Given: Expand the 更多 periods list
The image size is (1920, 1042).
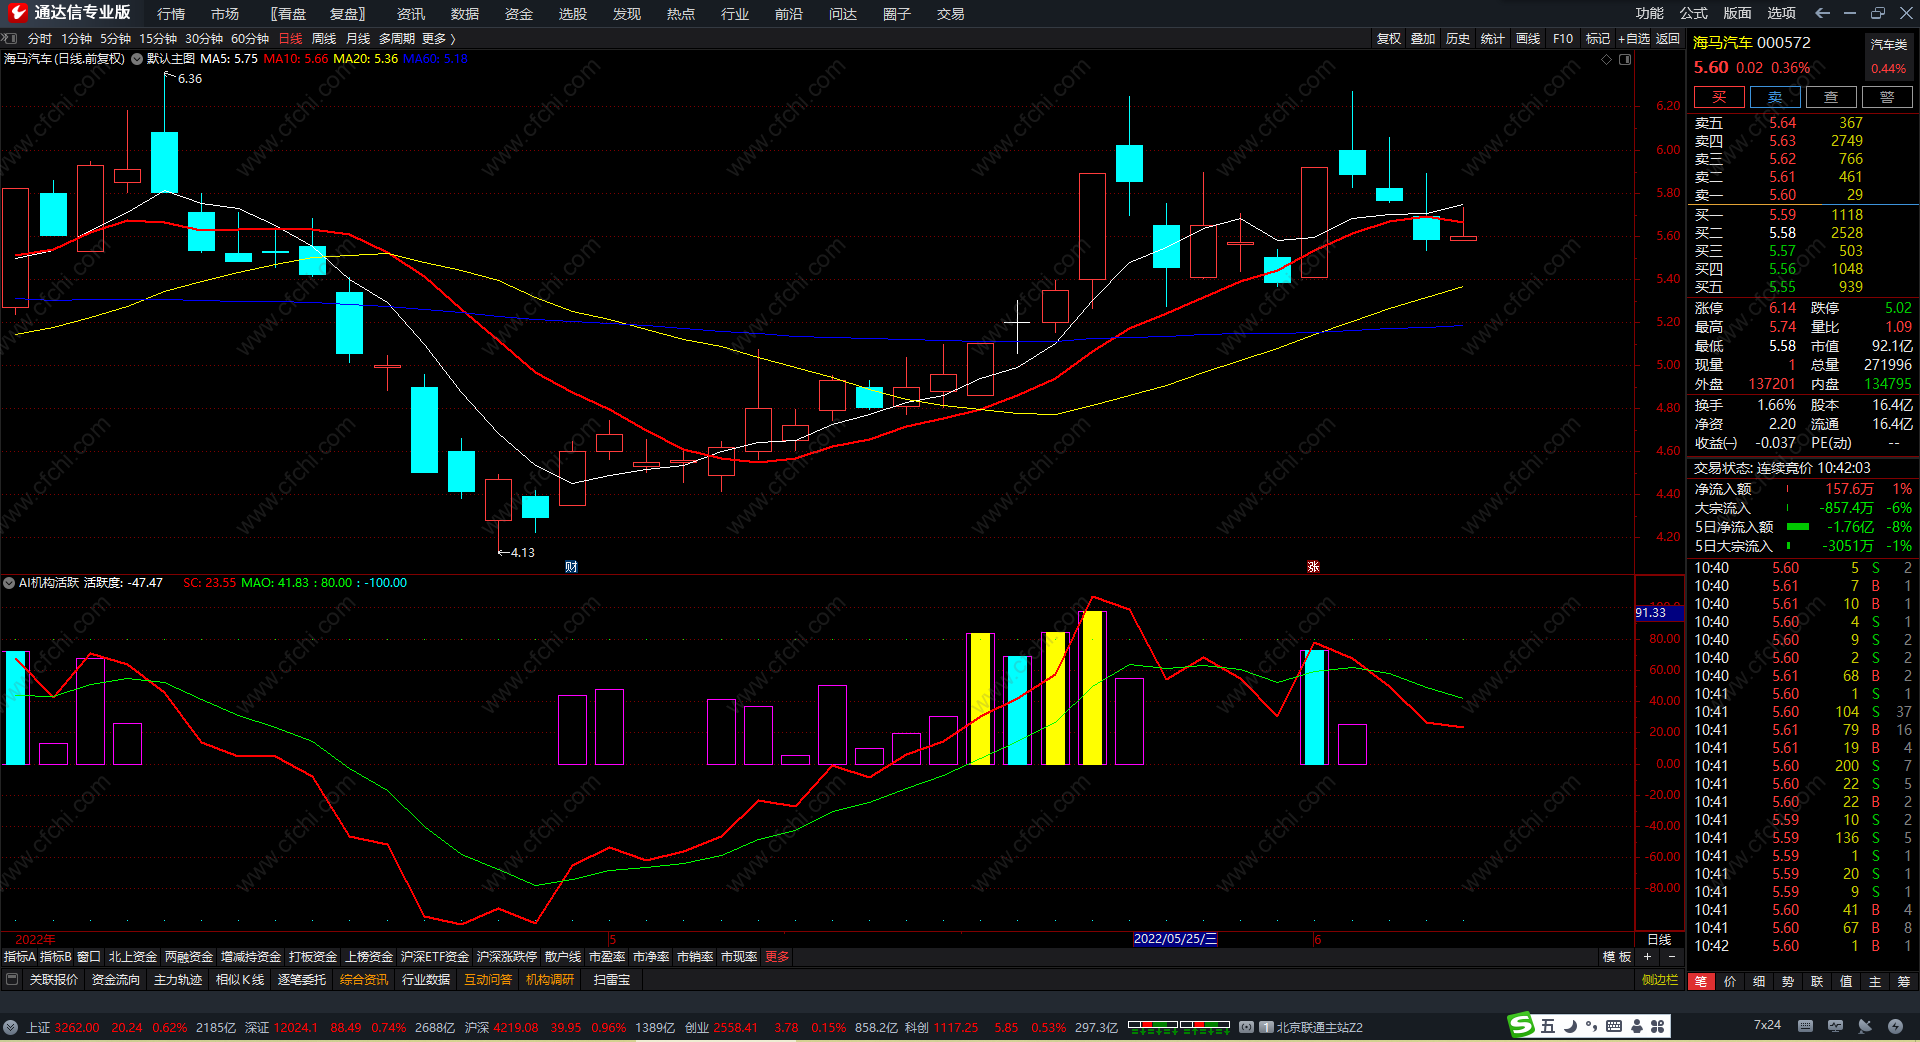Looking at the screenshot, I should coord(438,39).
